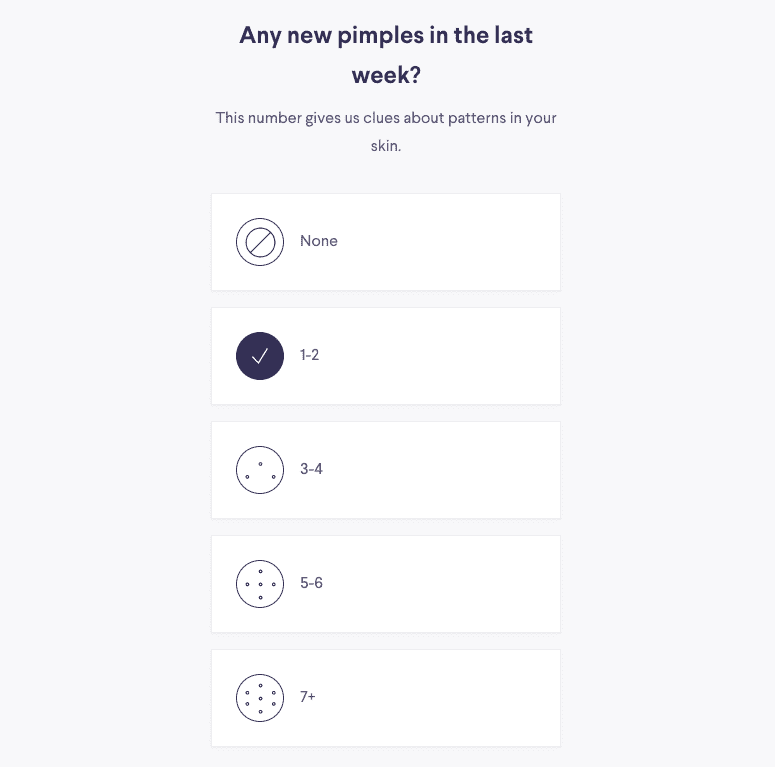Click the filled checkmark icon beside 1-2
This screenshot has height=767, width=775.
pyautogui.click(x=260, y=356)
